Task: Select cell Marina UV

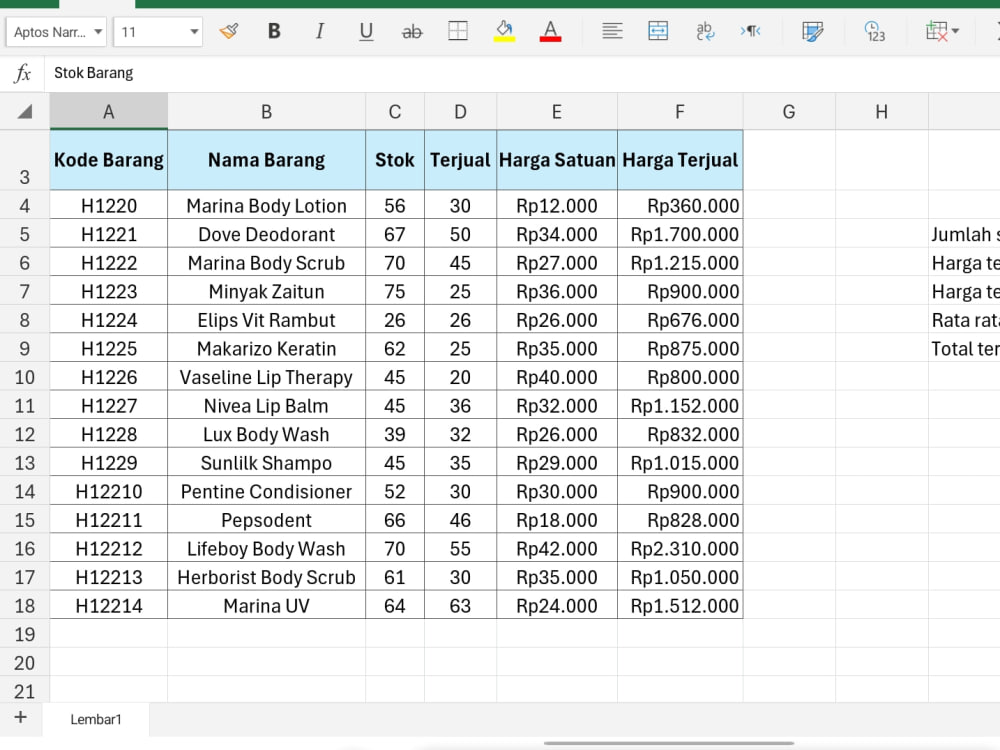Action: tap(267, 606)
